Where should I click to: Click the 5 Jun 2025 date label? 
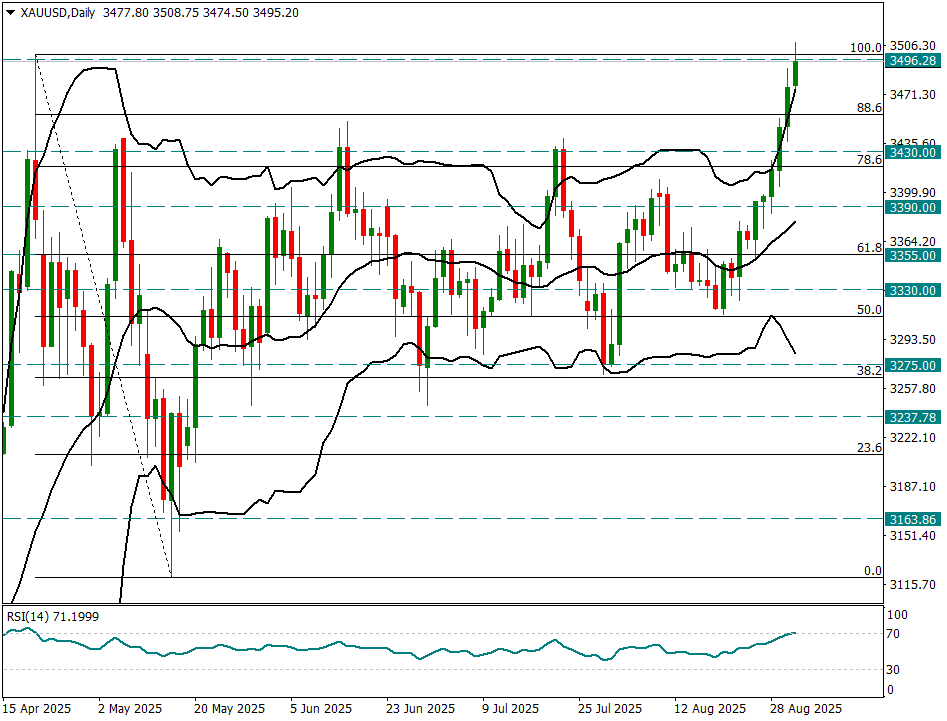point(321,708)
